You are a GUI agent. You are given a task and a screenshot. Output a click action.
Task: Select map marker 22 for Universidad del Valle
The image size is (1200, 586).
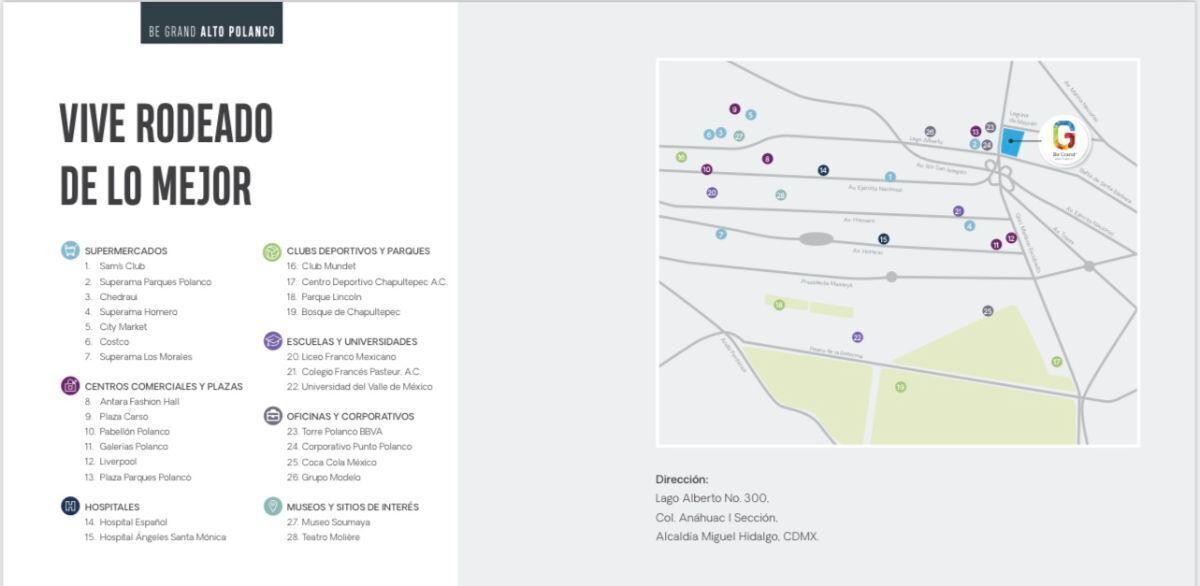pyautogui.click(x=857, y=337)
